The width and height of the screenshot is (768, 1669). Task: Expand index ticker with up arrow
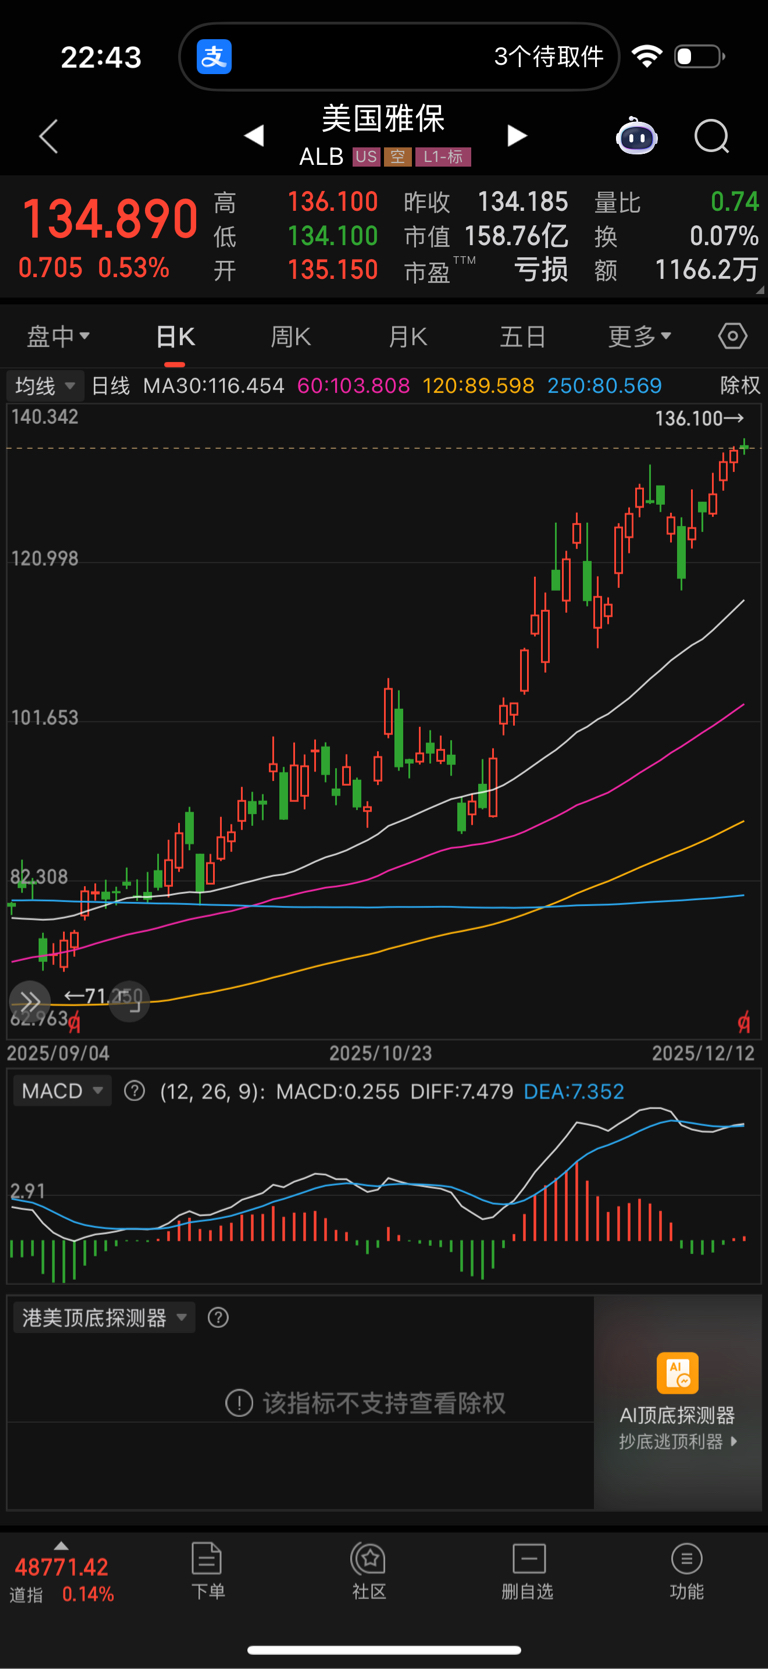61,1545
